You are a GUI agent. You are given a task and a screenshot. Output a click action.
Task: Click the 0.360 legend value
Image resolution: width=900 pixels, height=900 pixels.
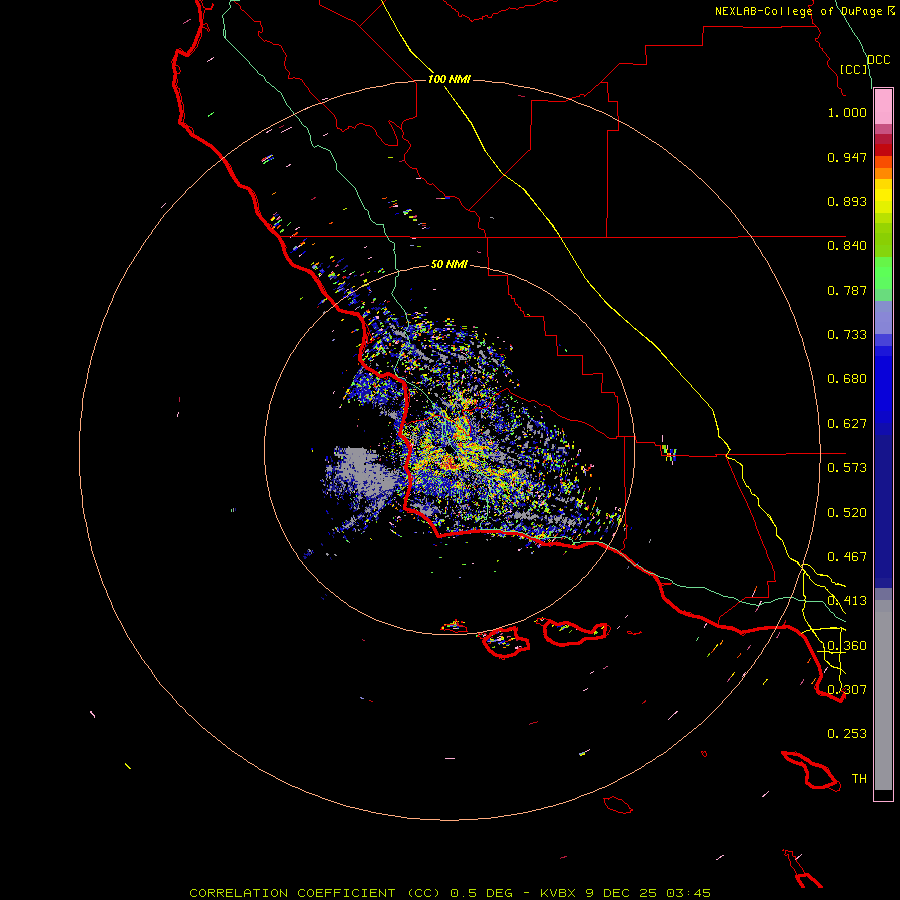click(x=847, y=646)
